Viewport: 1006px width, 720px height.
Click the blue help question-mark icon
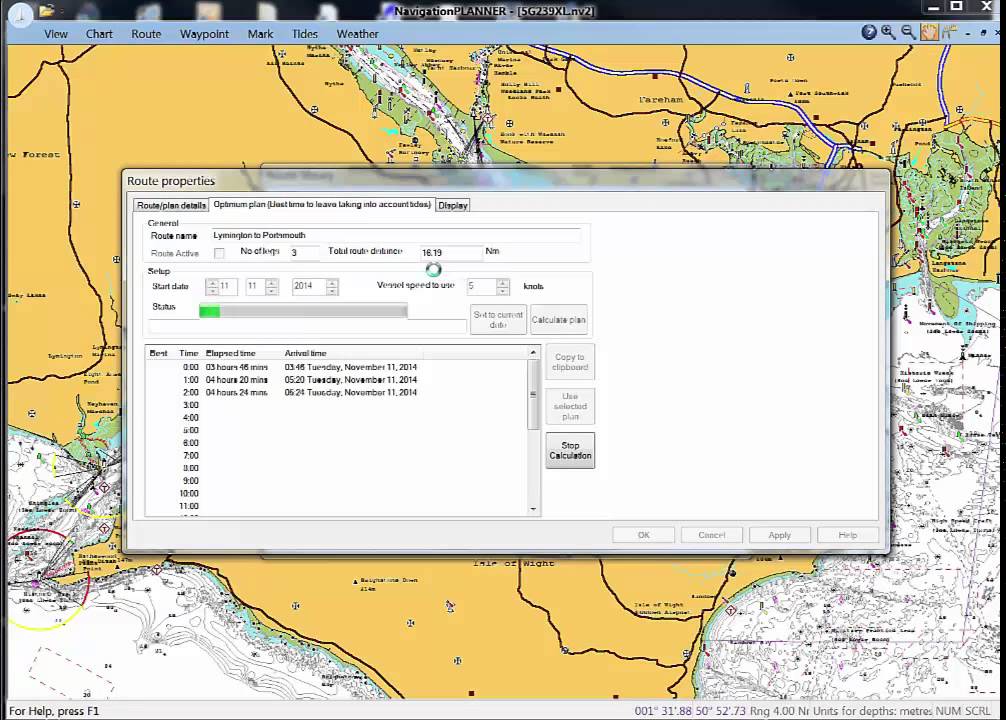(869, 32)
